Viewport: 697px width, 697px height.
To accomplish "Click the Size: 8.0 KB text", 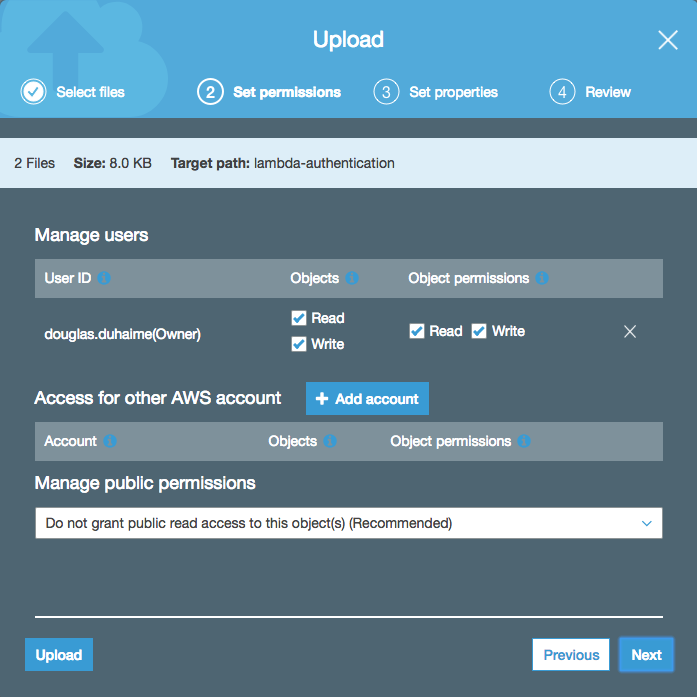I will [x=112, y=163].
